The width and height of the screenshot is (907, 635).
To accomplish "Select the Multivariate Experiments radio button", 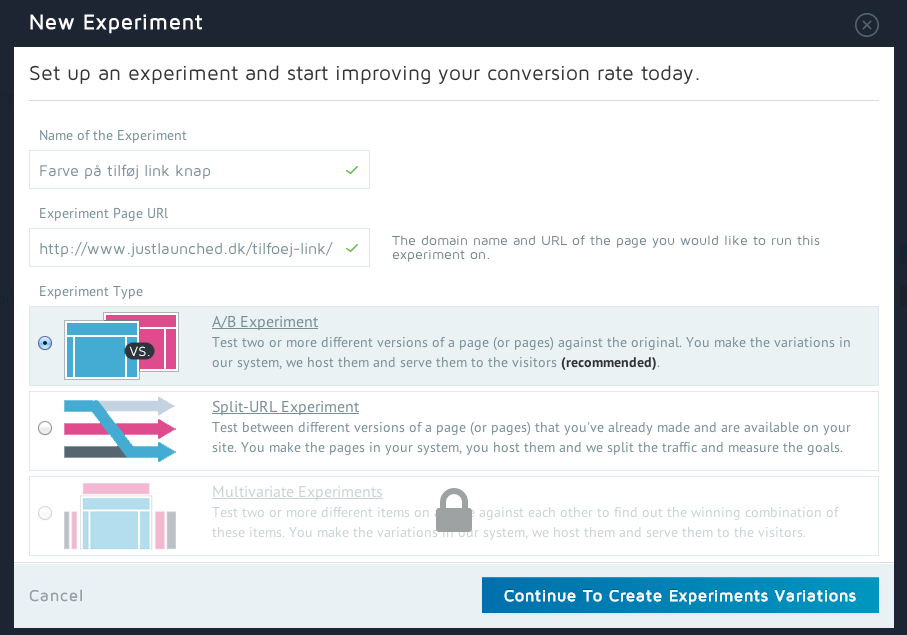I will point(45,514).
